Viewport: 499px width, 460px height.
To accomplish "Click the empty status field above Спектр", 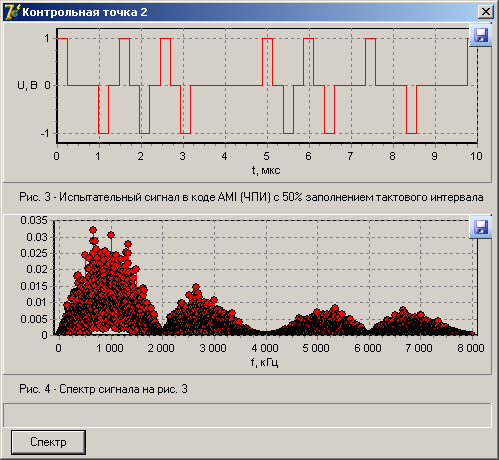I will 247,415.
